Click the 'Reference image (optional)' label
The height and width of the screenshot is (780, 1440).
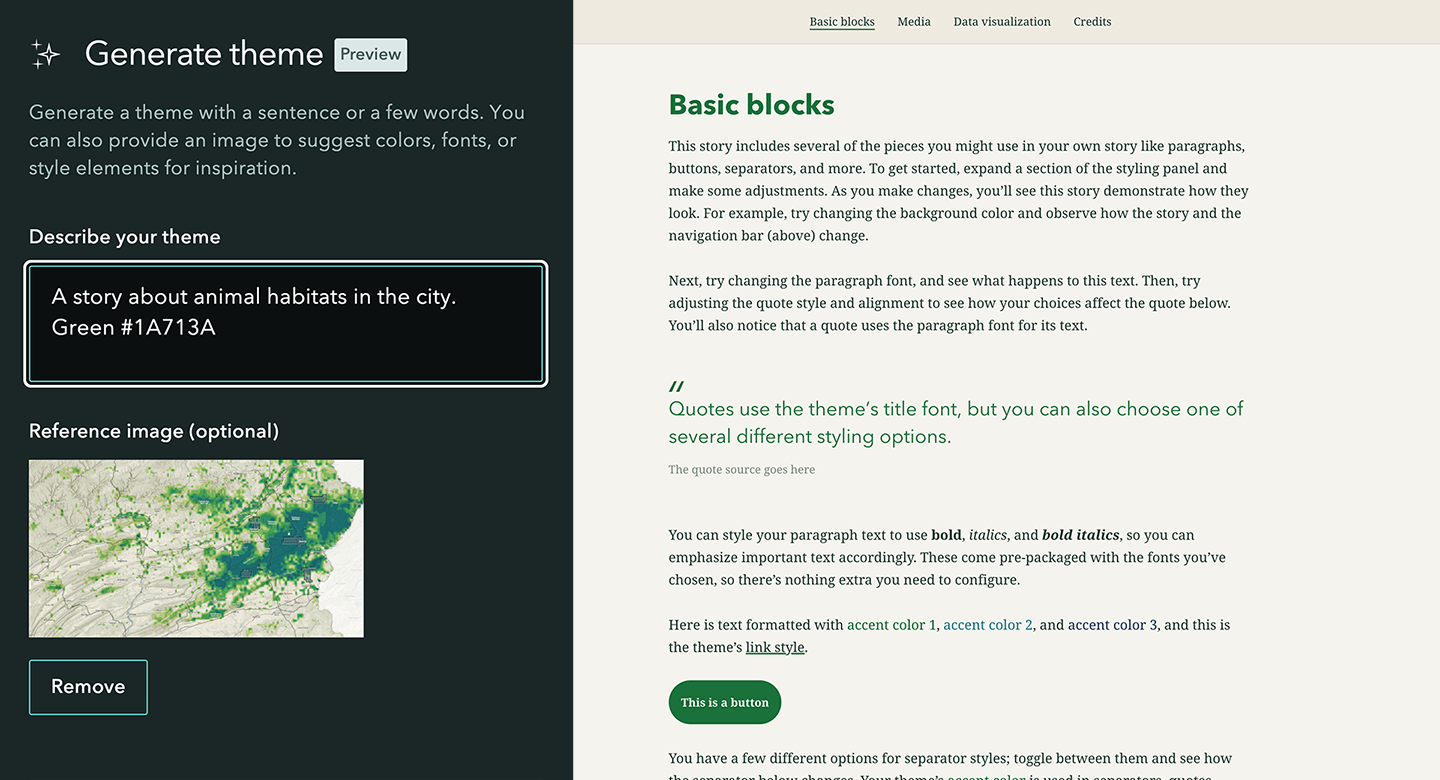point(154,431)
